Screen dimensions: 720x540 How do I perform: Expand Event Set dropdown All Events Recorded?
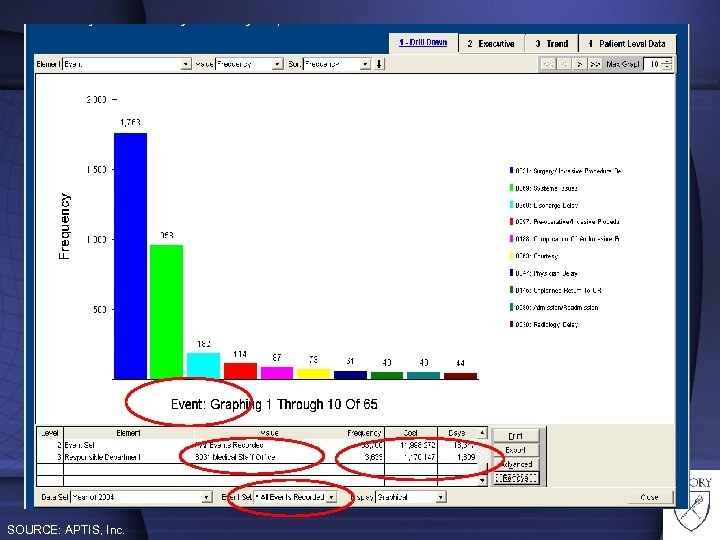331,497
